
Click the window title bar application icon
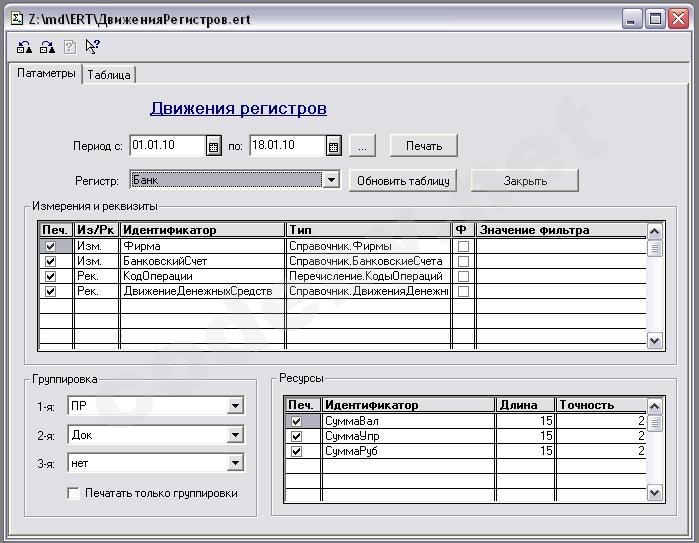point(17,18)
